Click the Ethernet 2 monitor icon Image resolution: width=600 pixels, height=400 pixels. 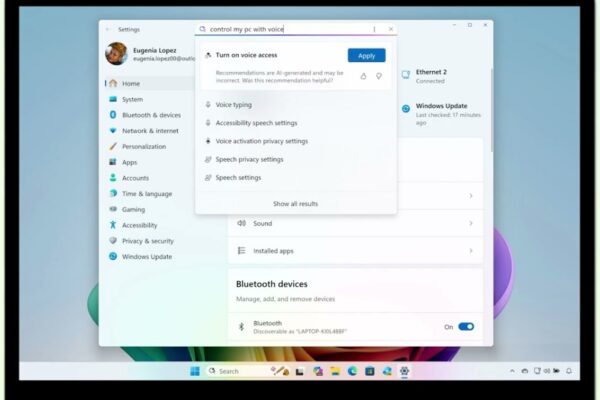point(406,75)
